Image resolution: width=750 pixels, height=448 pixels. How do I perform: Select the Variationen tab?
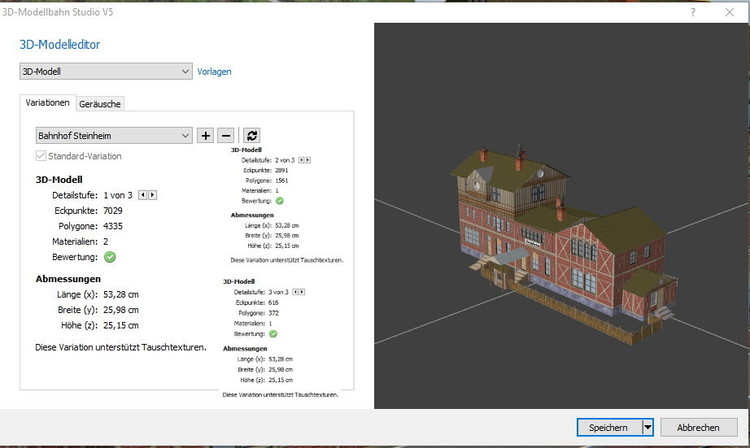point(48,102)
